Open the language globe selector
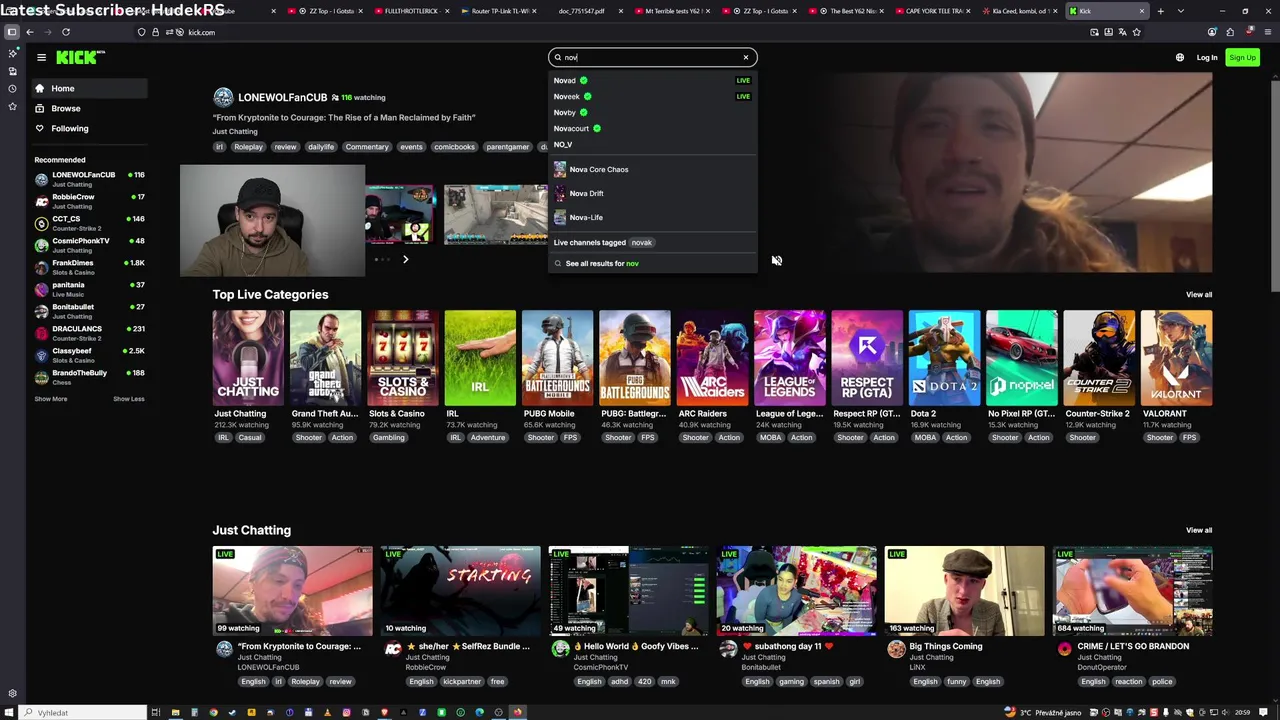The image size is (1280, 720). pyautogui.click(x=1180, y=57)
